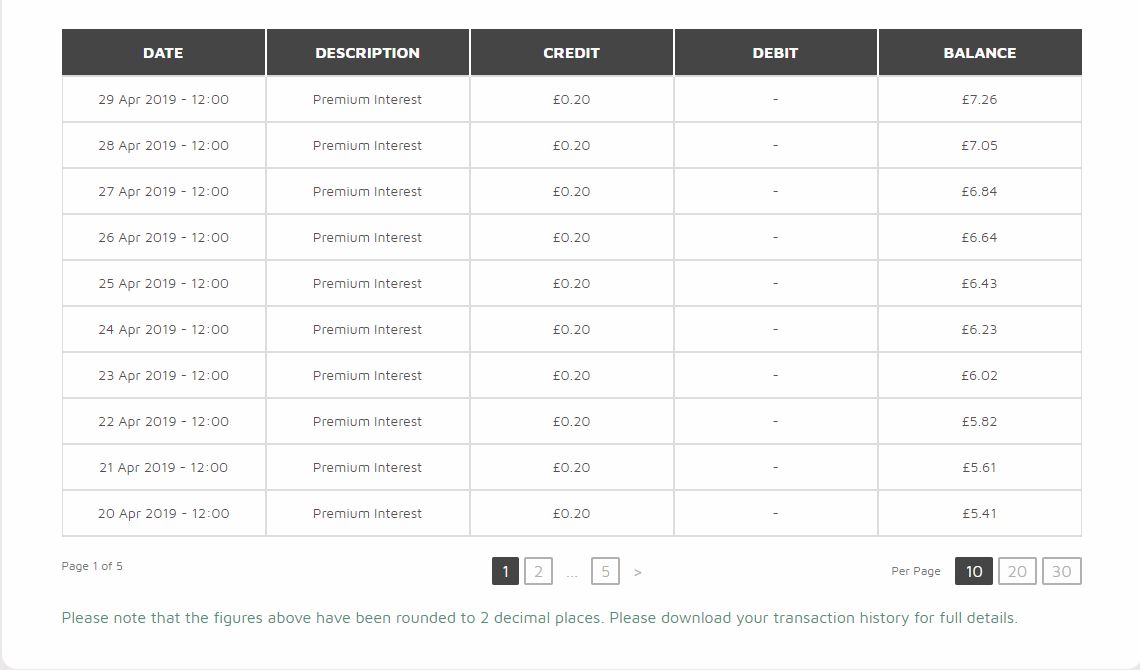The image size is (1140, 670).
Task: Click the next page arrow
Action: pyautogui.click(x=638, y=573)
